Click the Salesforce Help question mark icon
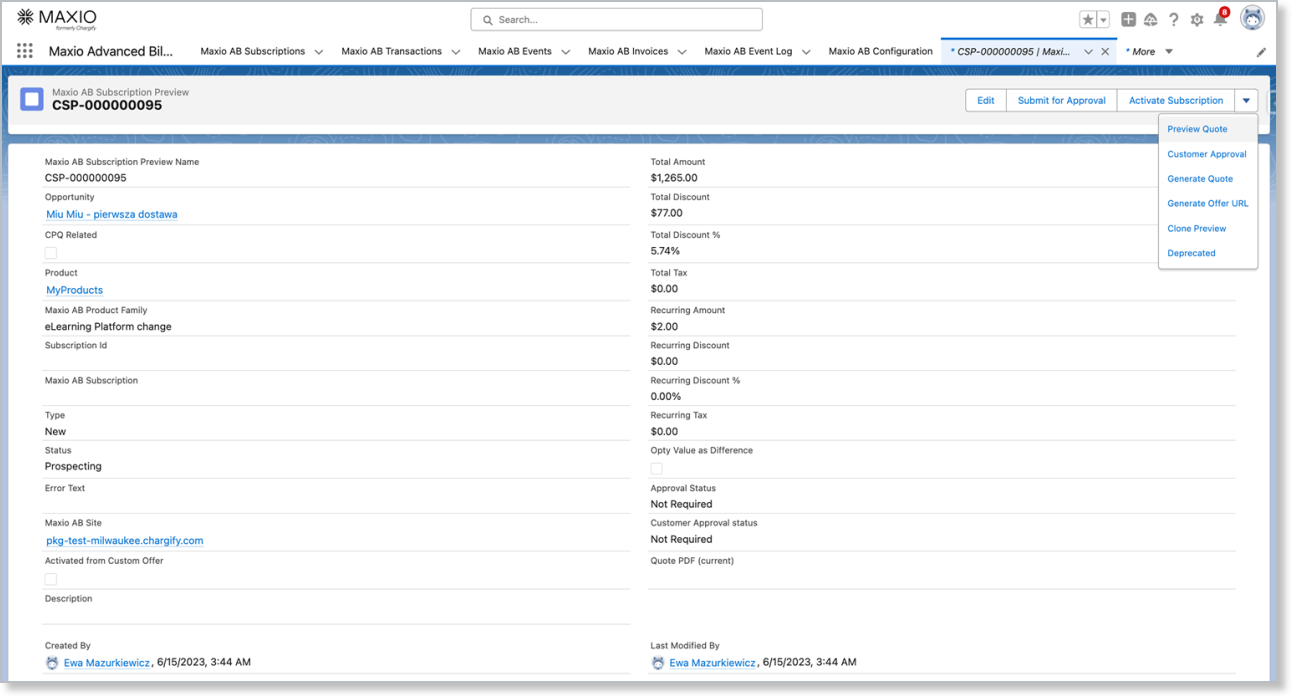Viewport: 1292px width, 697px height. pos(1174,20)
